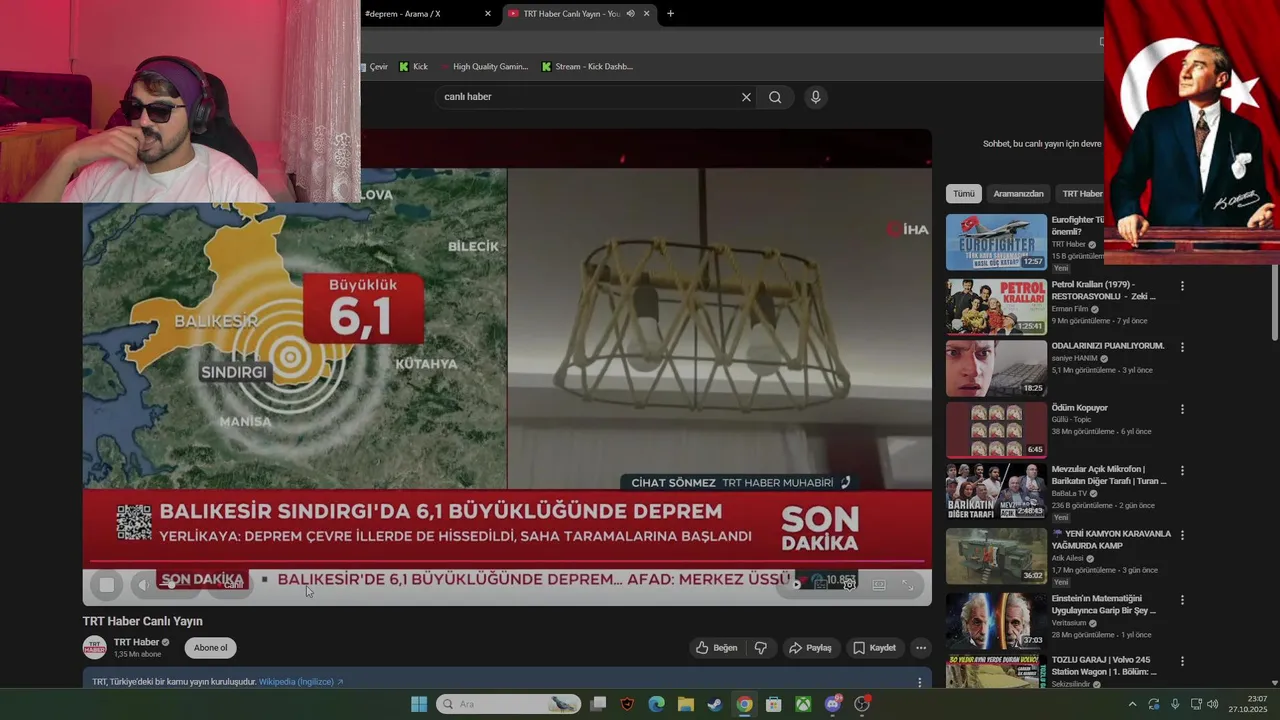Open the Stream - Kick Dashb... bookmark
The height and width of the screenshot is (720, 1280).
(587, 67)
